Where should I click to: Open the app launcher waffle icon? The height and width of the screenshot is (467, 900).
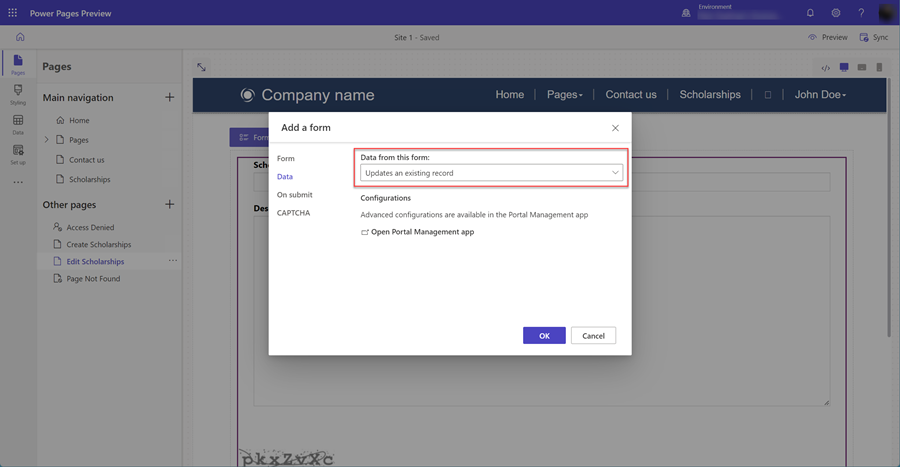point(13,13)
